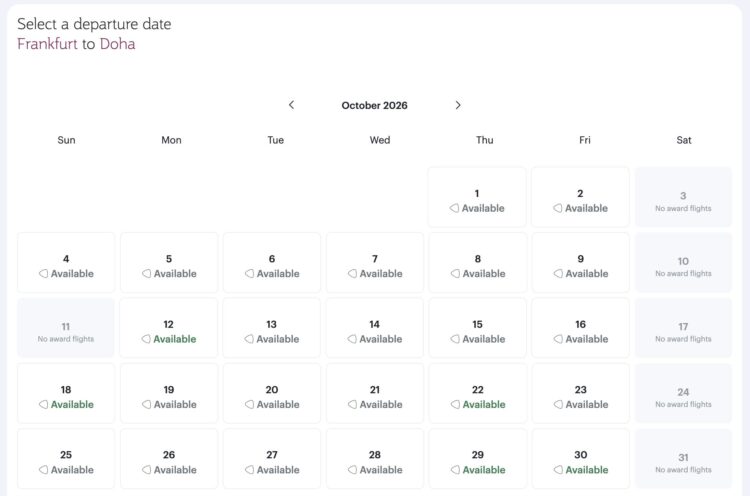Click the Thu column header
Screen dimensions: 750x496
click(x=485, y=140)
